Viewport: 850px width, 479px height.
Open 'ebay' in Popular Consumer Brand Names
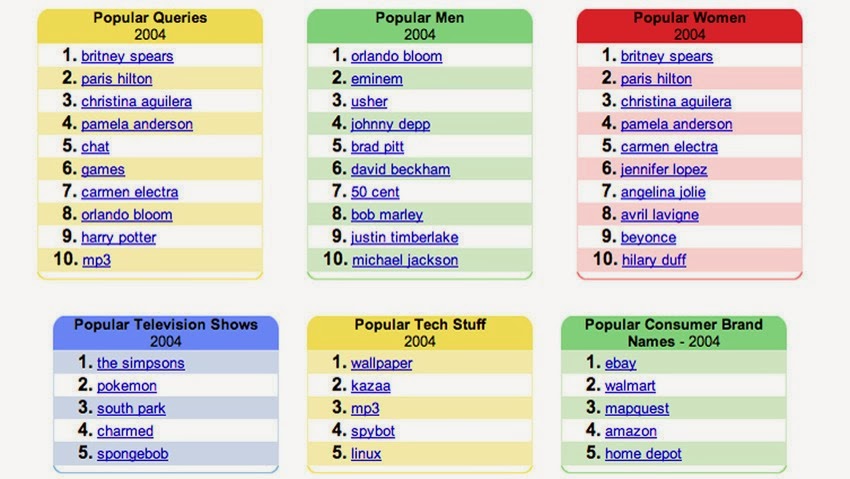(x=620, y=363)
